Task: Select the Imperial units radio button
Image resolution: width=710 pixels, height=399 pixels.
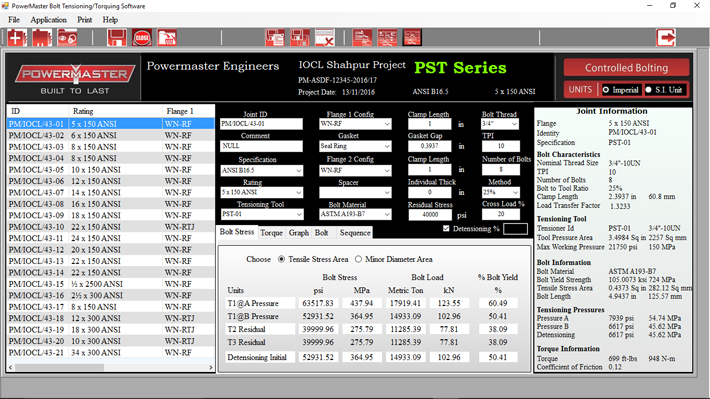Action: click(x=606, y=90)
